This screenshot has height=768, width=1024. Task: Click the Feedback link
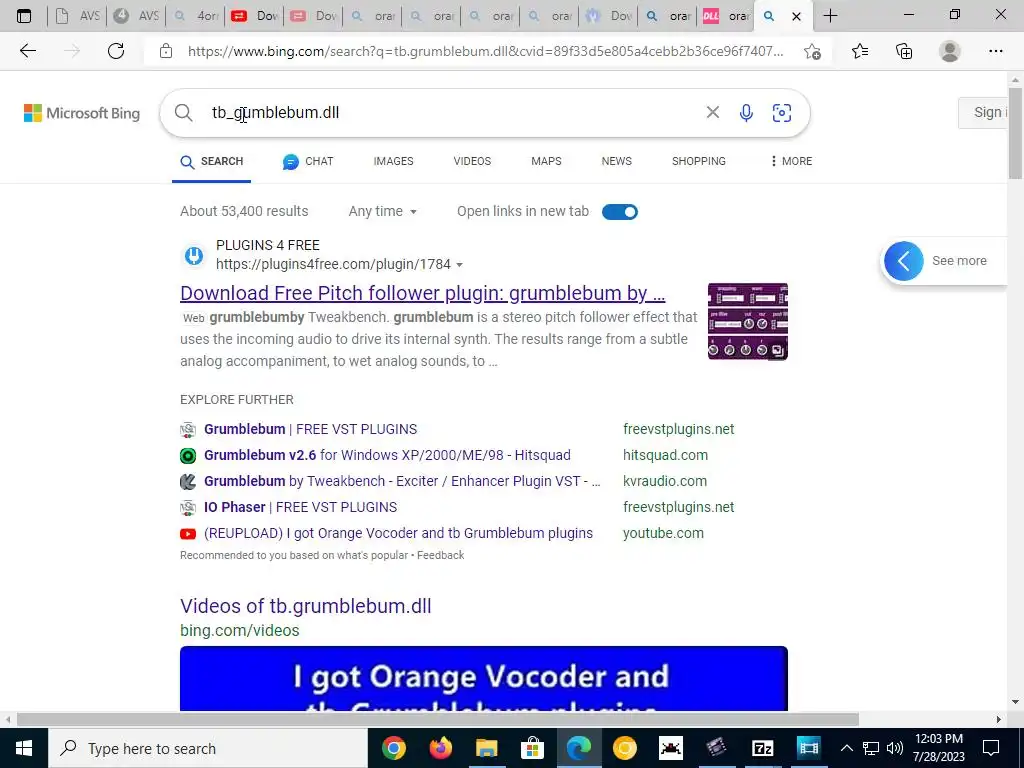(x=440, y=555)
